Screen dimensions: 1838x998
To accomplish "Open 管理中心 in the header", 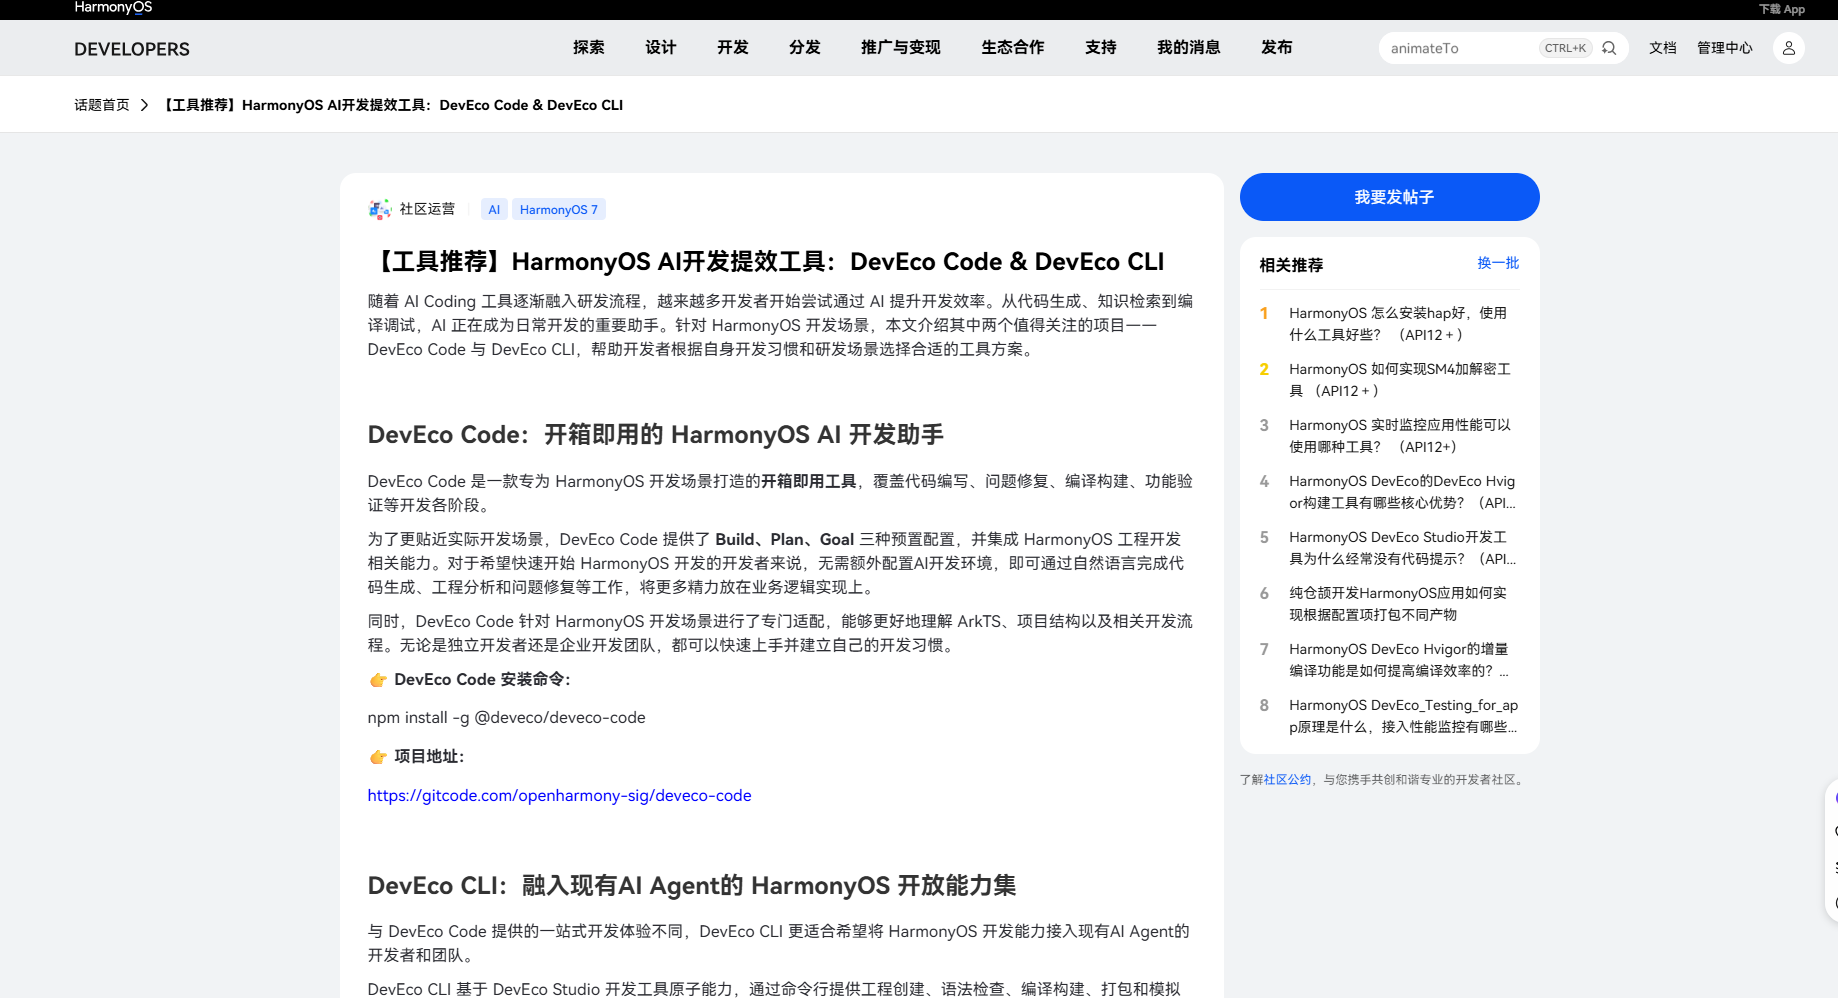I will pyautogui.click(x=1725, y=48).
